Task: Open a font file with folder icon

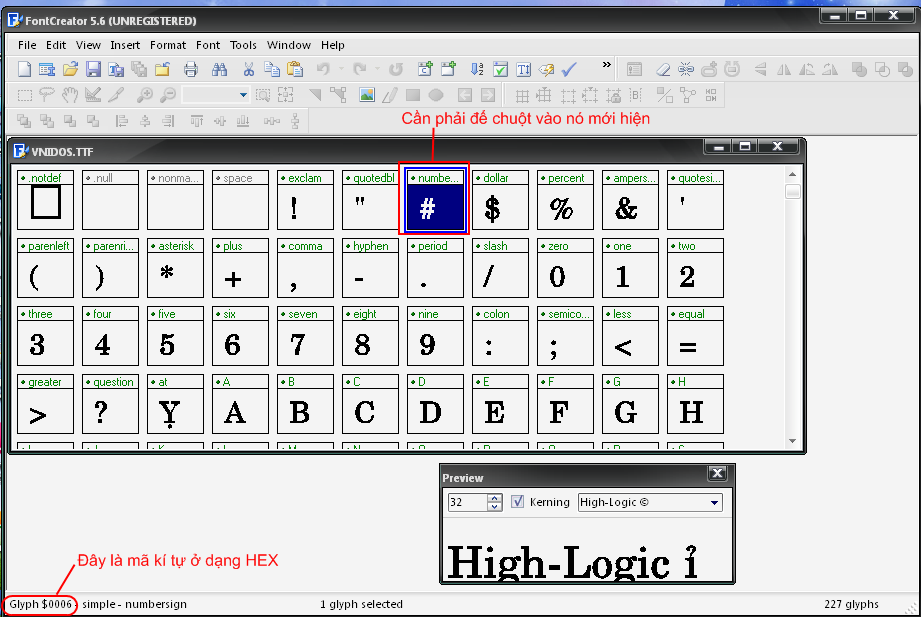Action: point(70,69)
